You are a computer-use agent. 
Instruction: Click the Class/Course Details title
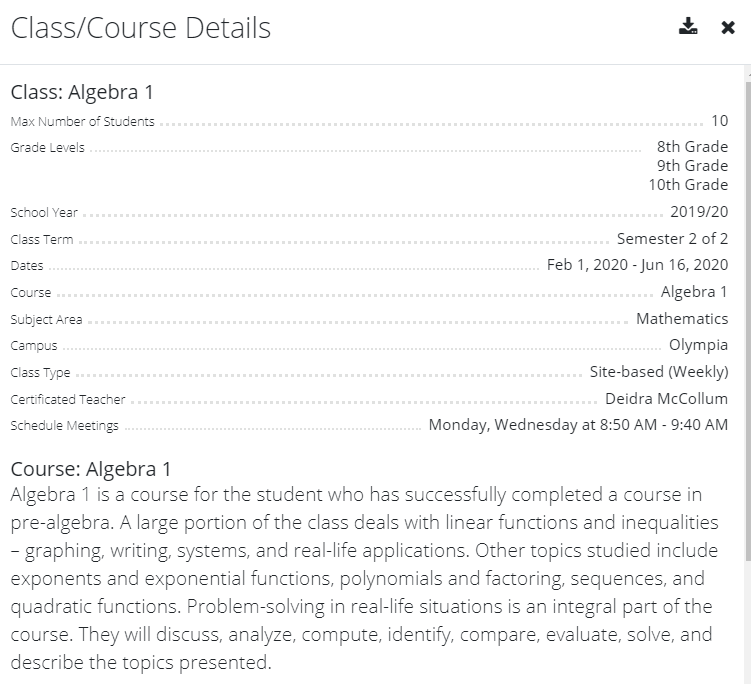(x=141, y=28)
